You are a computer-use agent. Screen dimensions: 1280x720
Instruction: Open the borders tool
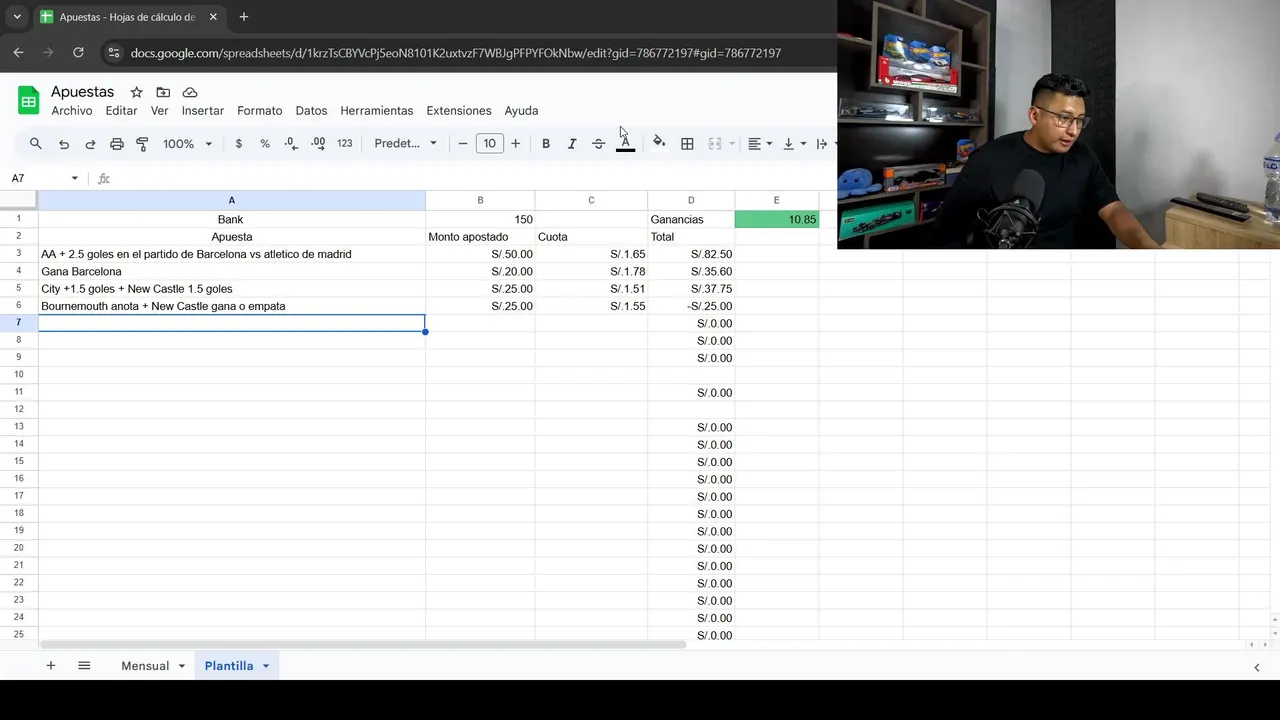click(x=687, y=144)
